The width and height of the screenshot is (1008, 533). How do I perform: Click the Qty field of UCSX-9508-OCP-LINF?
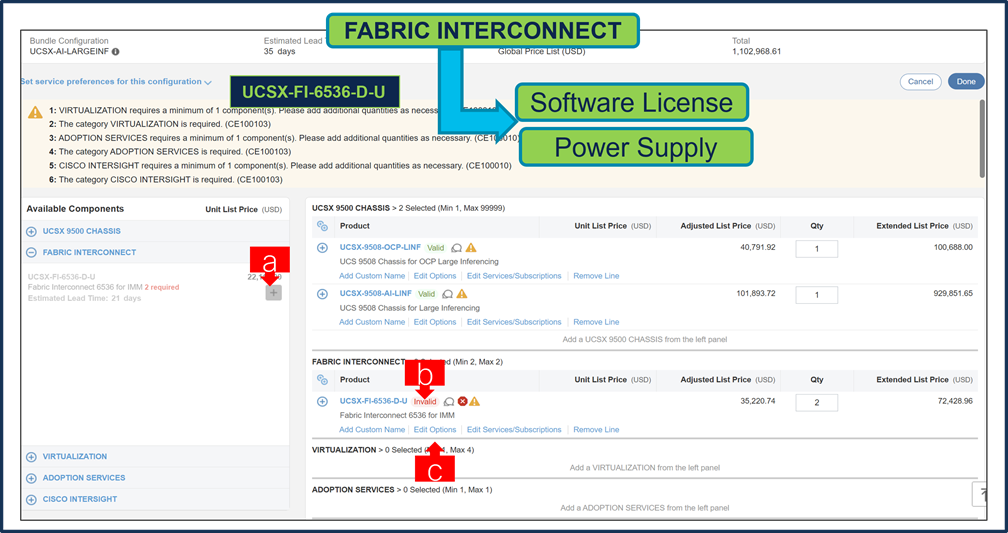pos(816,249)
